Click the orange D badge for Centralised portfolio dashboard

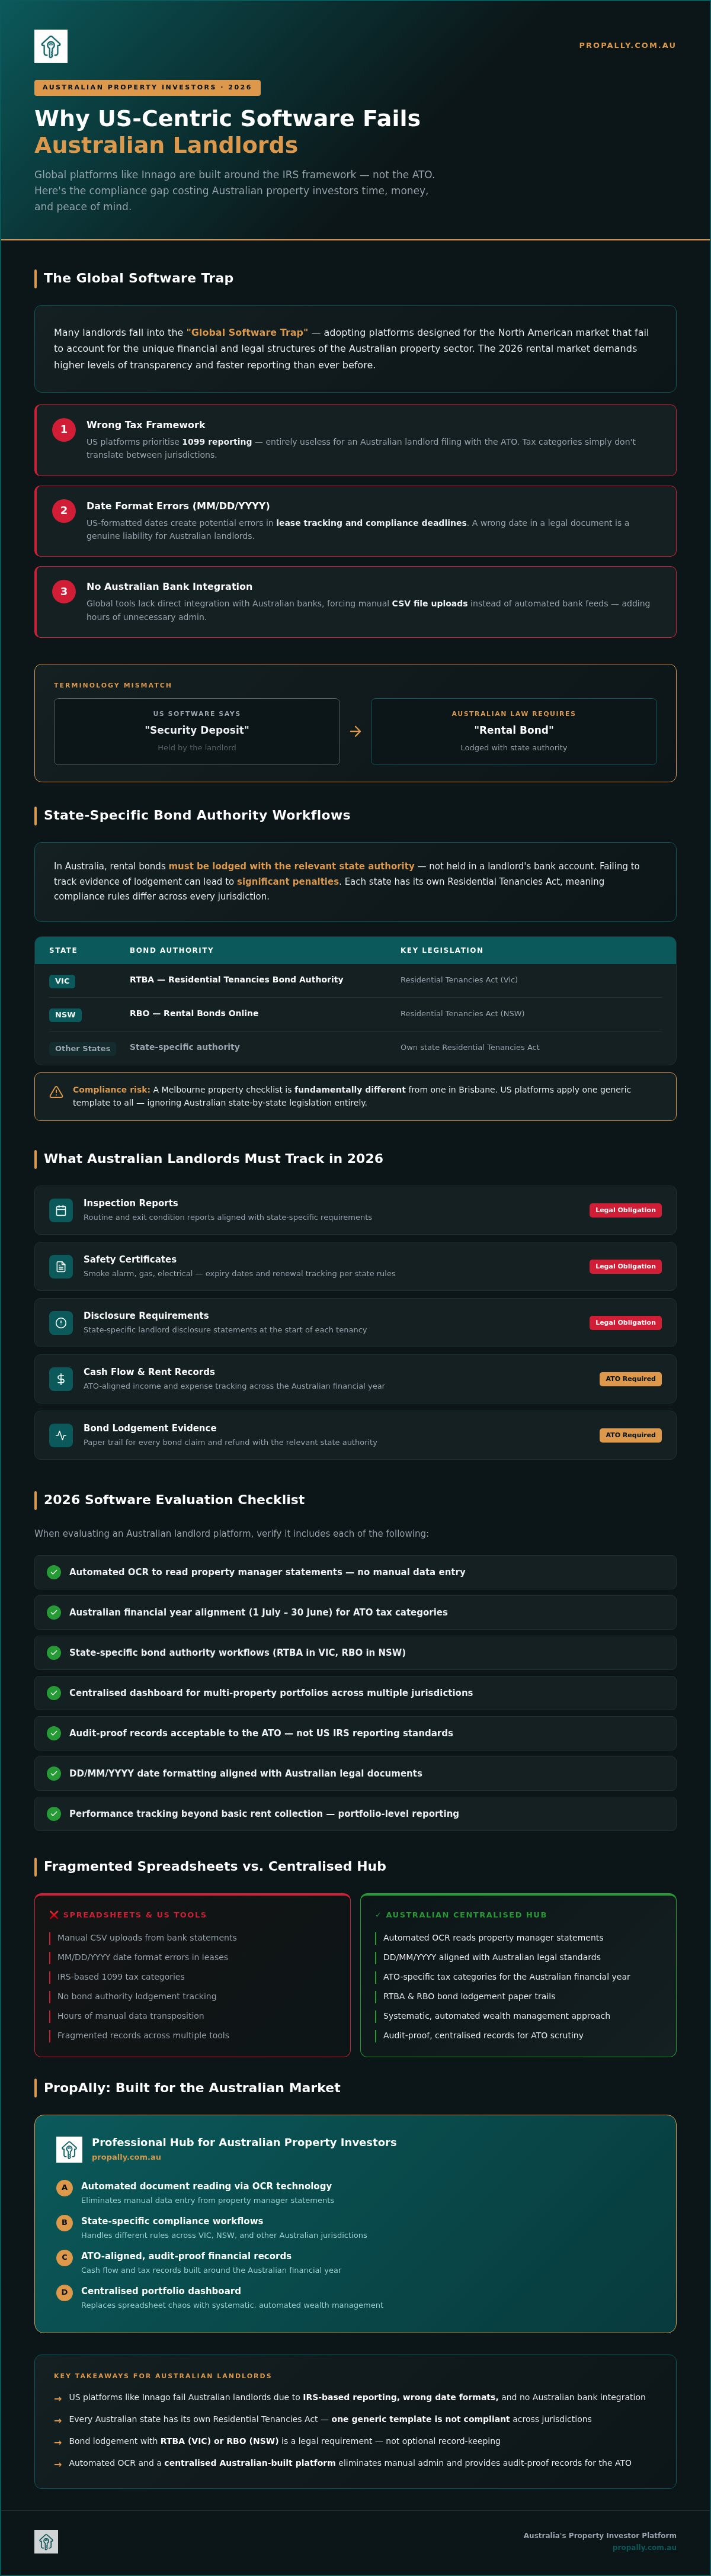tap(65, 2292)
